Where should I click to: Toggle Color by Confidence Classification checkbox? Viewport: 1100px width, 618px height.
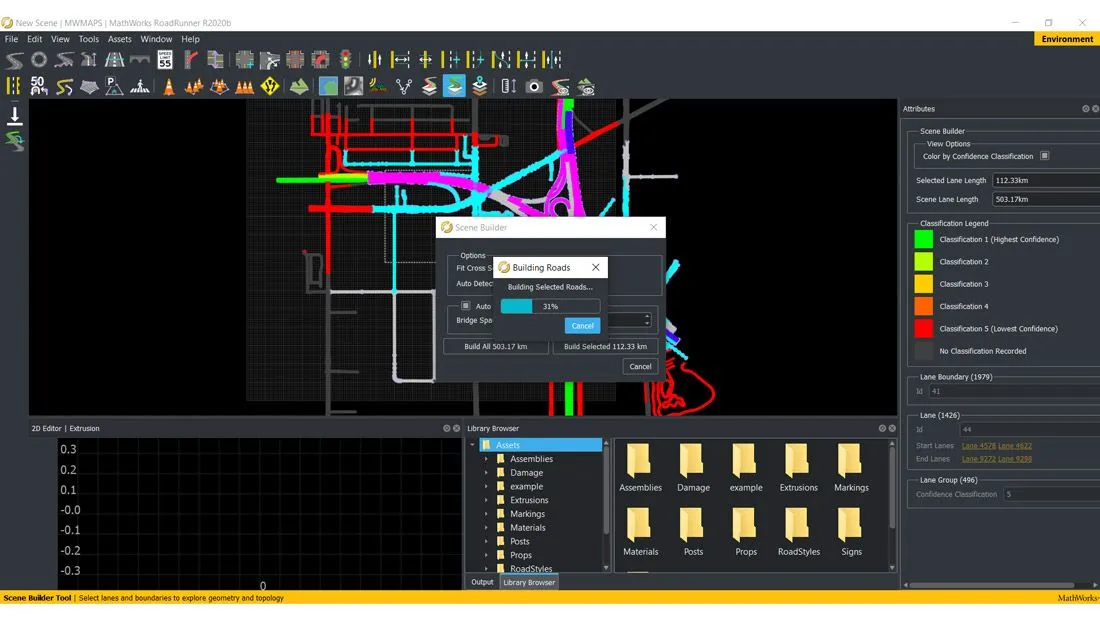pos(1045,156)
